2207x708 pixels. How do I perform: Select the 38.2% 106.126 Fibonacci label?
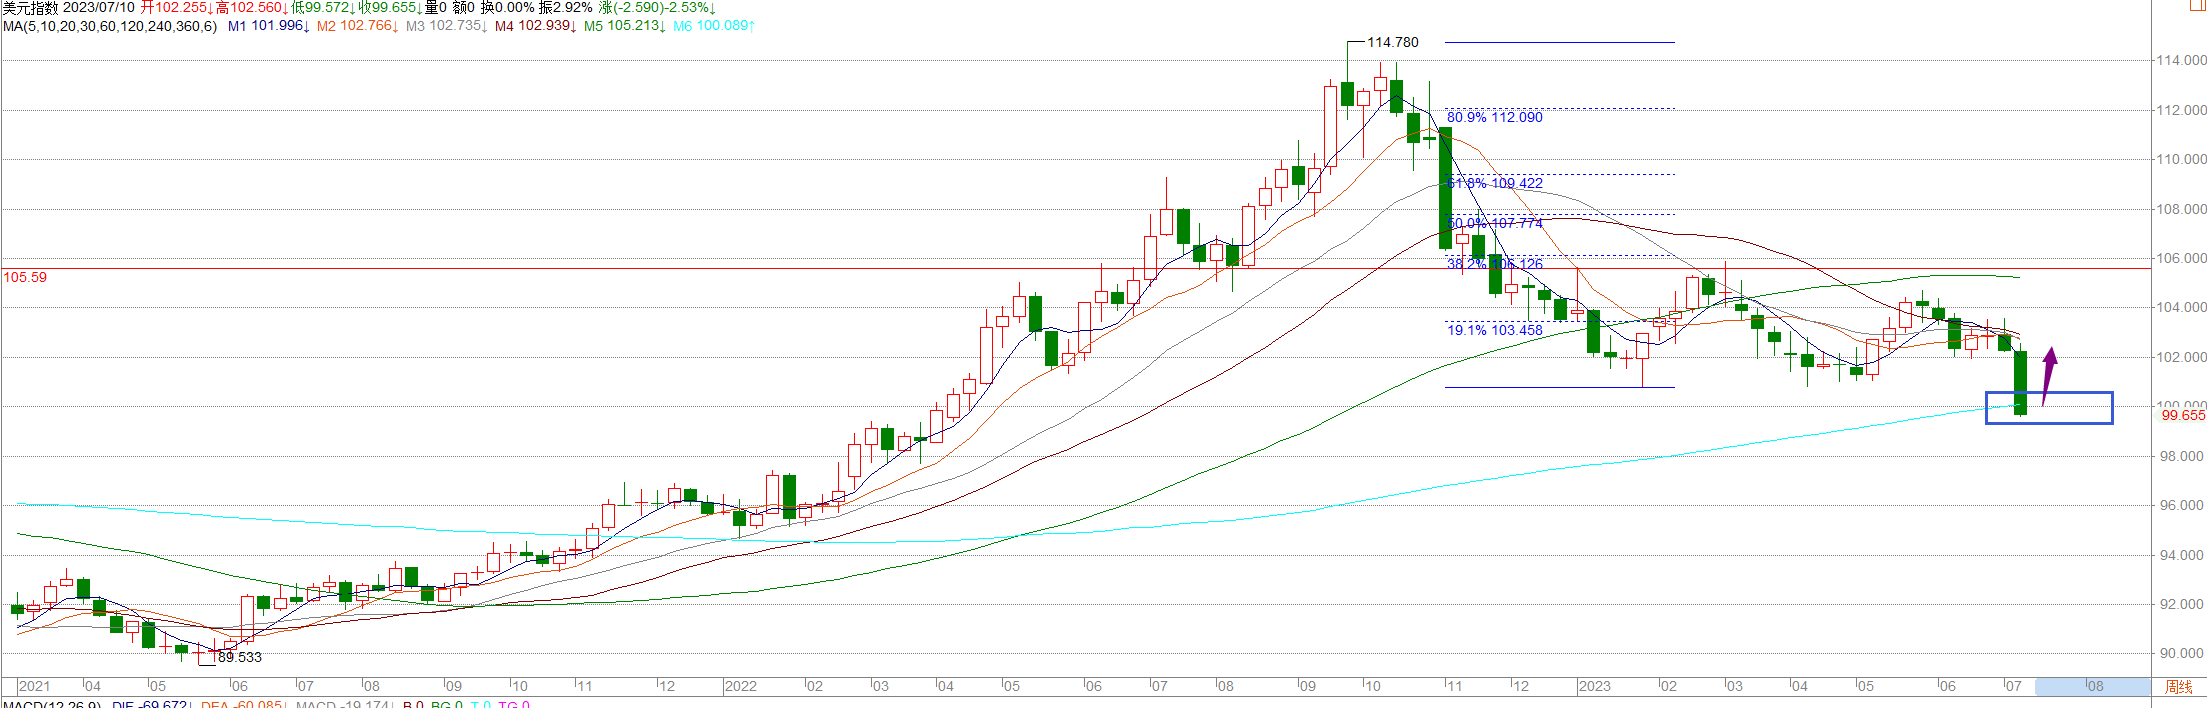tap(1495, 265)
